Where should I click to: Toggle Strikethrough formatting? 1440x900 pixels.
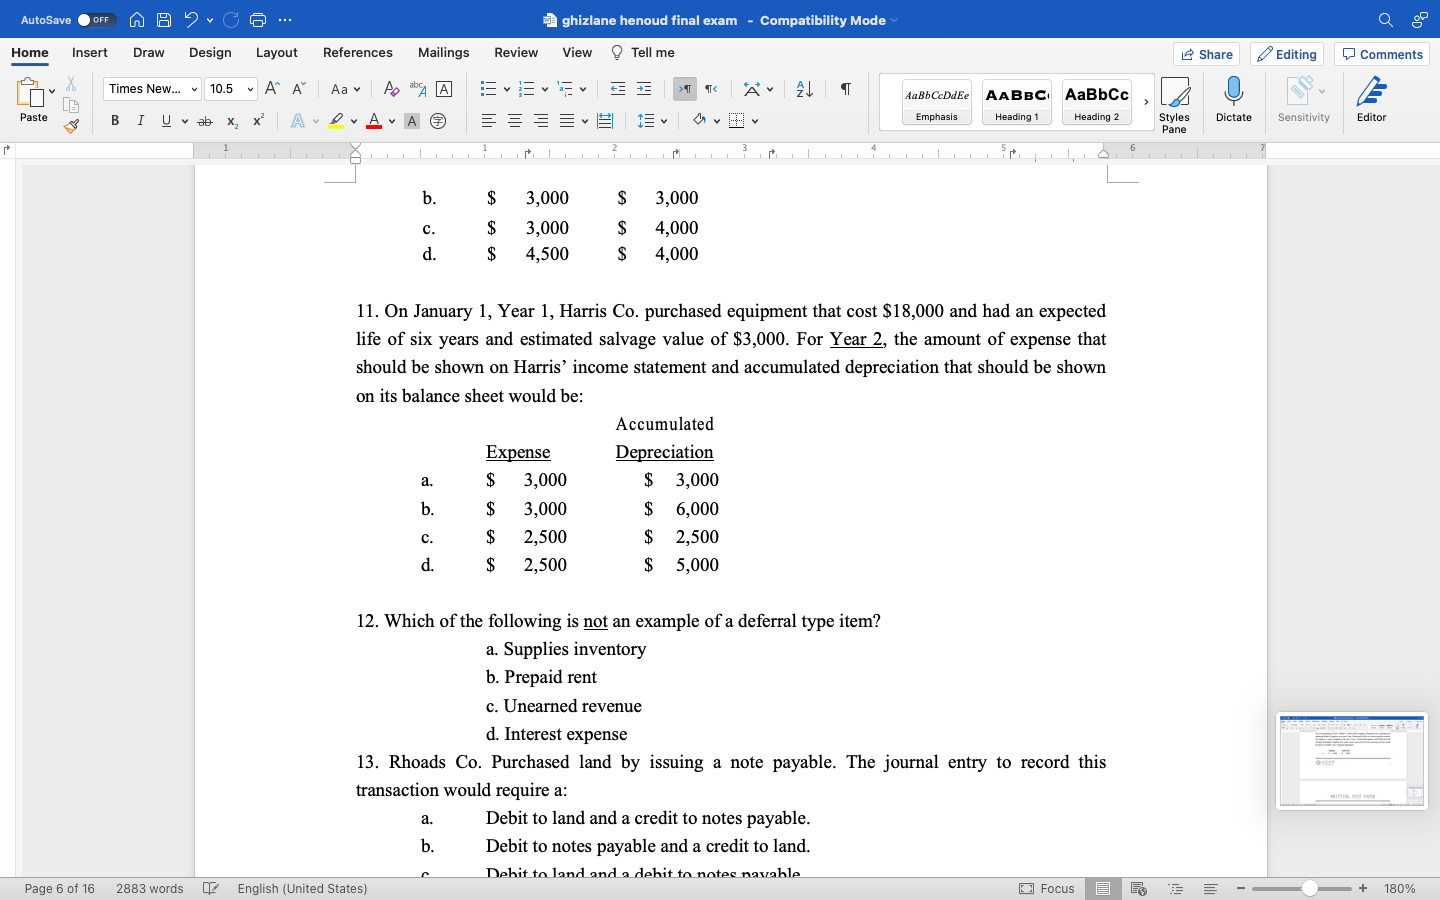tap(205, 121)
